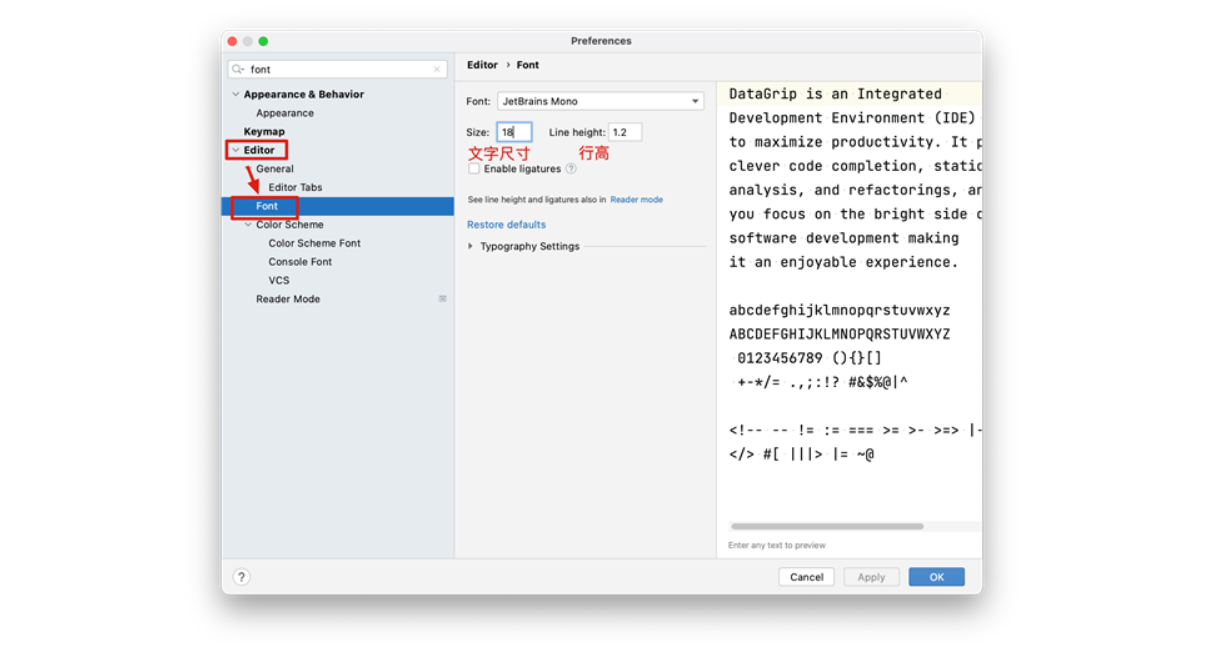This screenshot has width=1206, height=652.
Task: Click the Editor tree item label
Action: click(x=259, y=150)
